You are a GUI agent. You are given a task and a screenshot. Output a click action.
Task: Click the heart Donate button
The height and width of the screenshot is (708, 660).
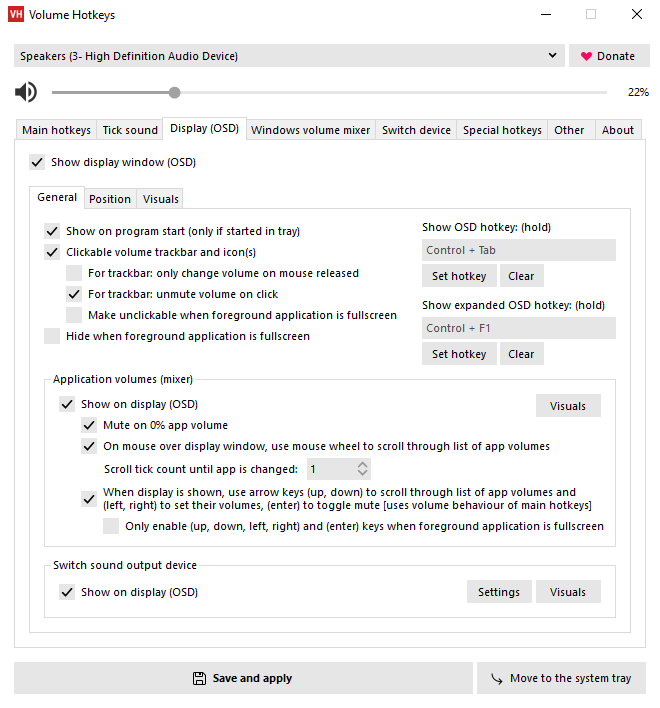(608, 56)
